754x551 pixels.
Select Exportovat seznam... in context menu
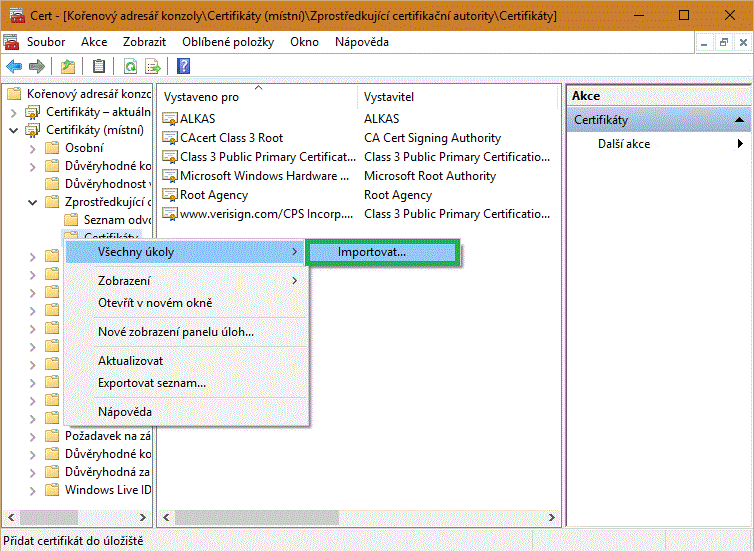[152, 382]
